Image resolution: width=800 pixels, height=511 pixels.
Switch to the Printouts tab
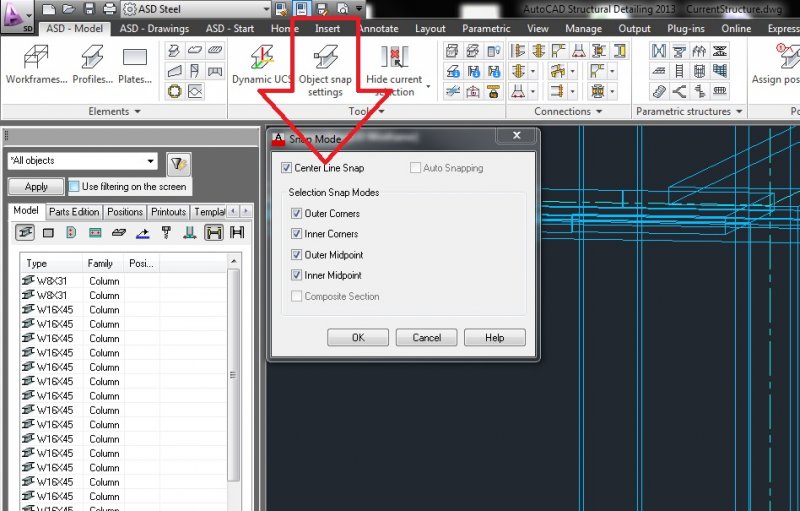click(x=168, y=212)
